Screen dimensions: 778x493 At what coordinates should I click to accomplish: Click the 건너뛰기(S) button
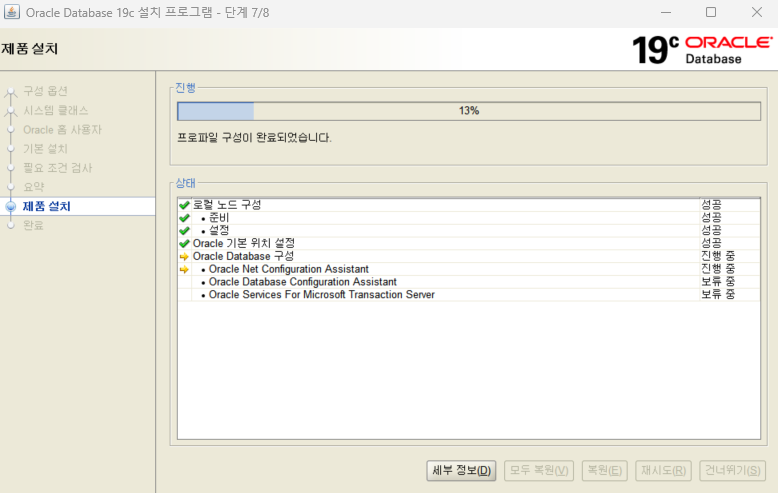pos(732,470)
